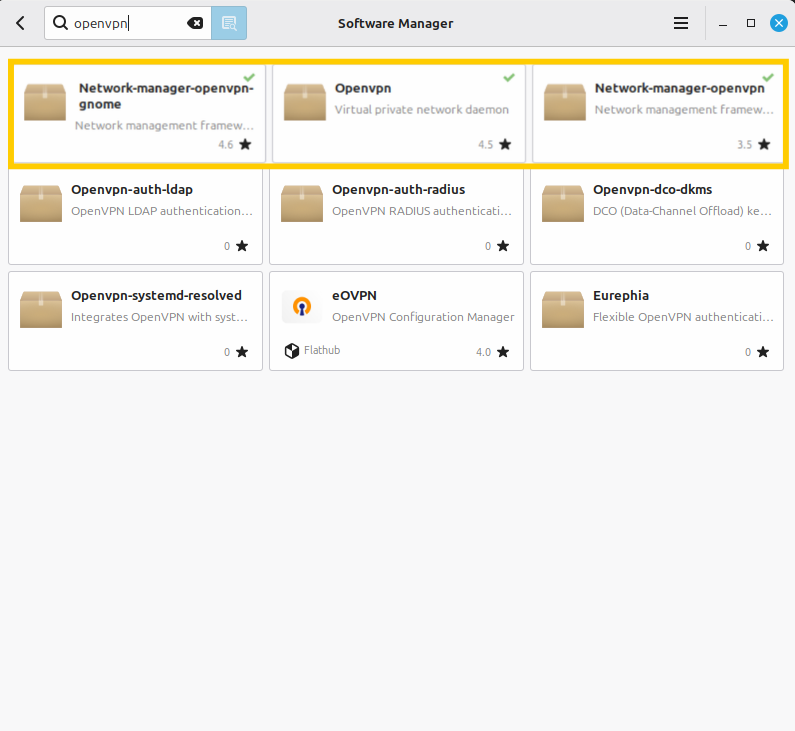Click the eOVPN keyhole app icon
795x731 pixels.
302,307
